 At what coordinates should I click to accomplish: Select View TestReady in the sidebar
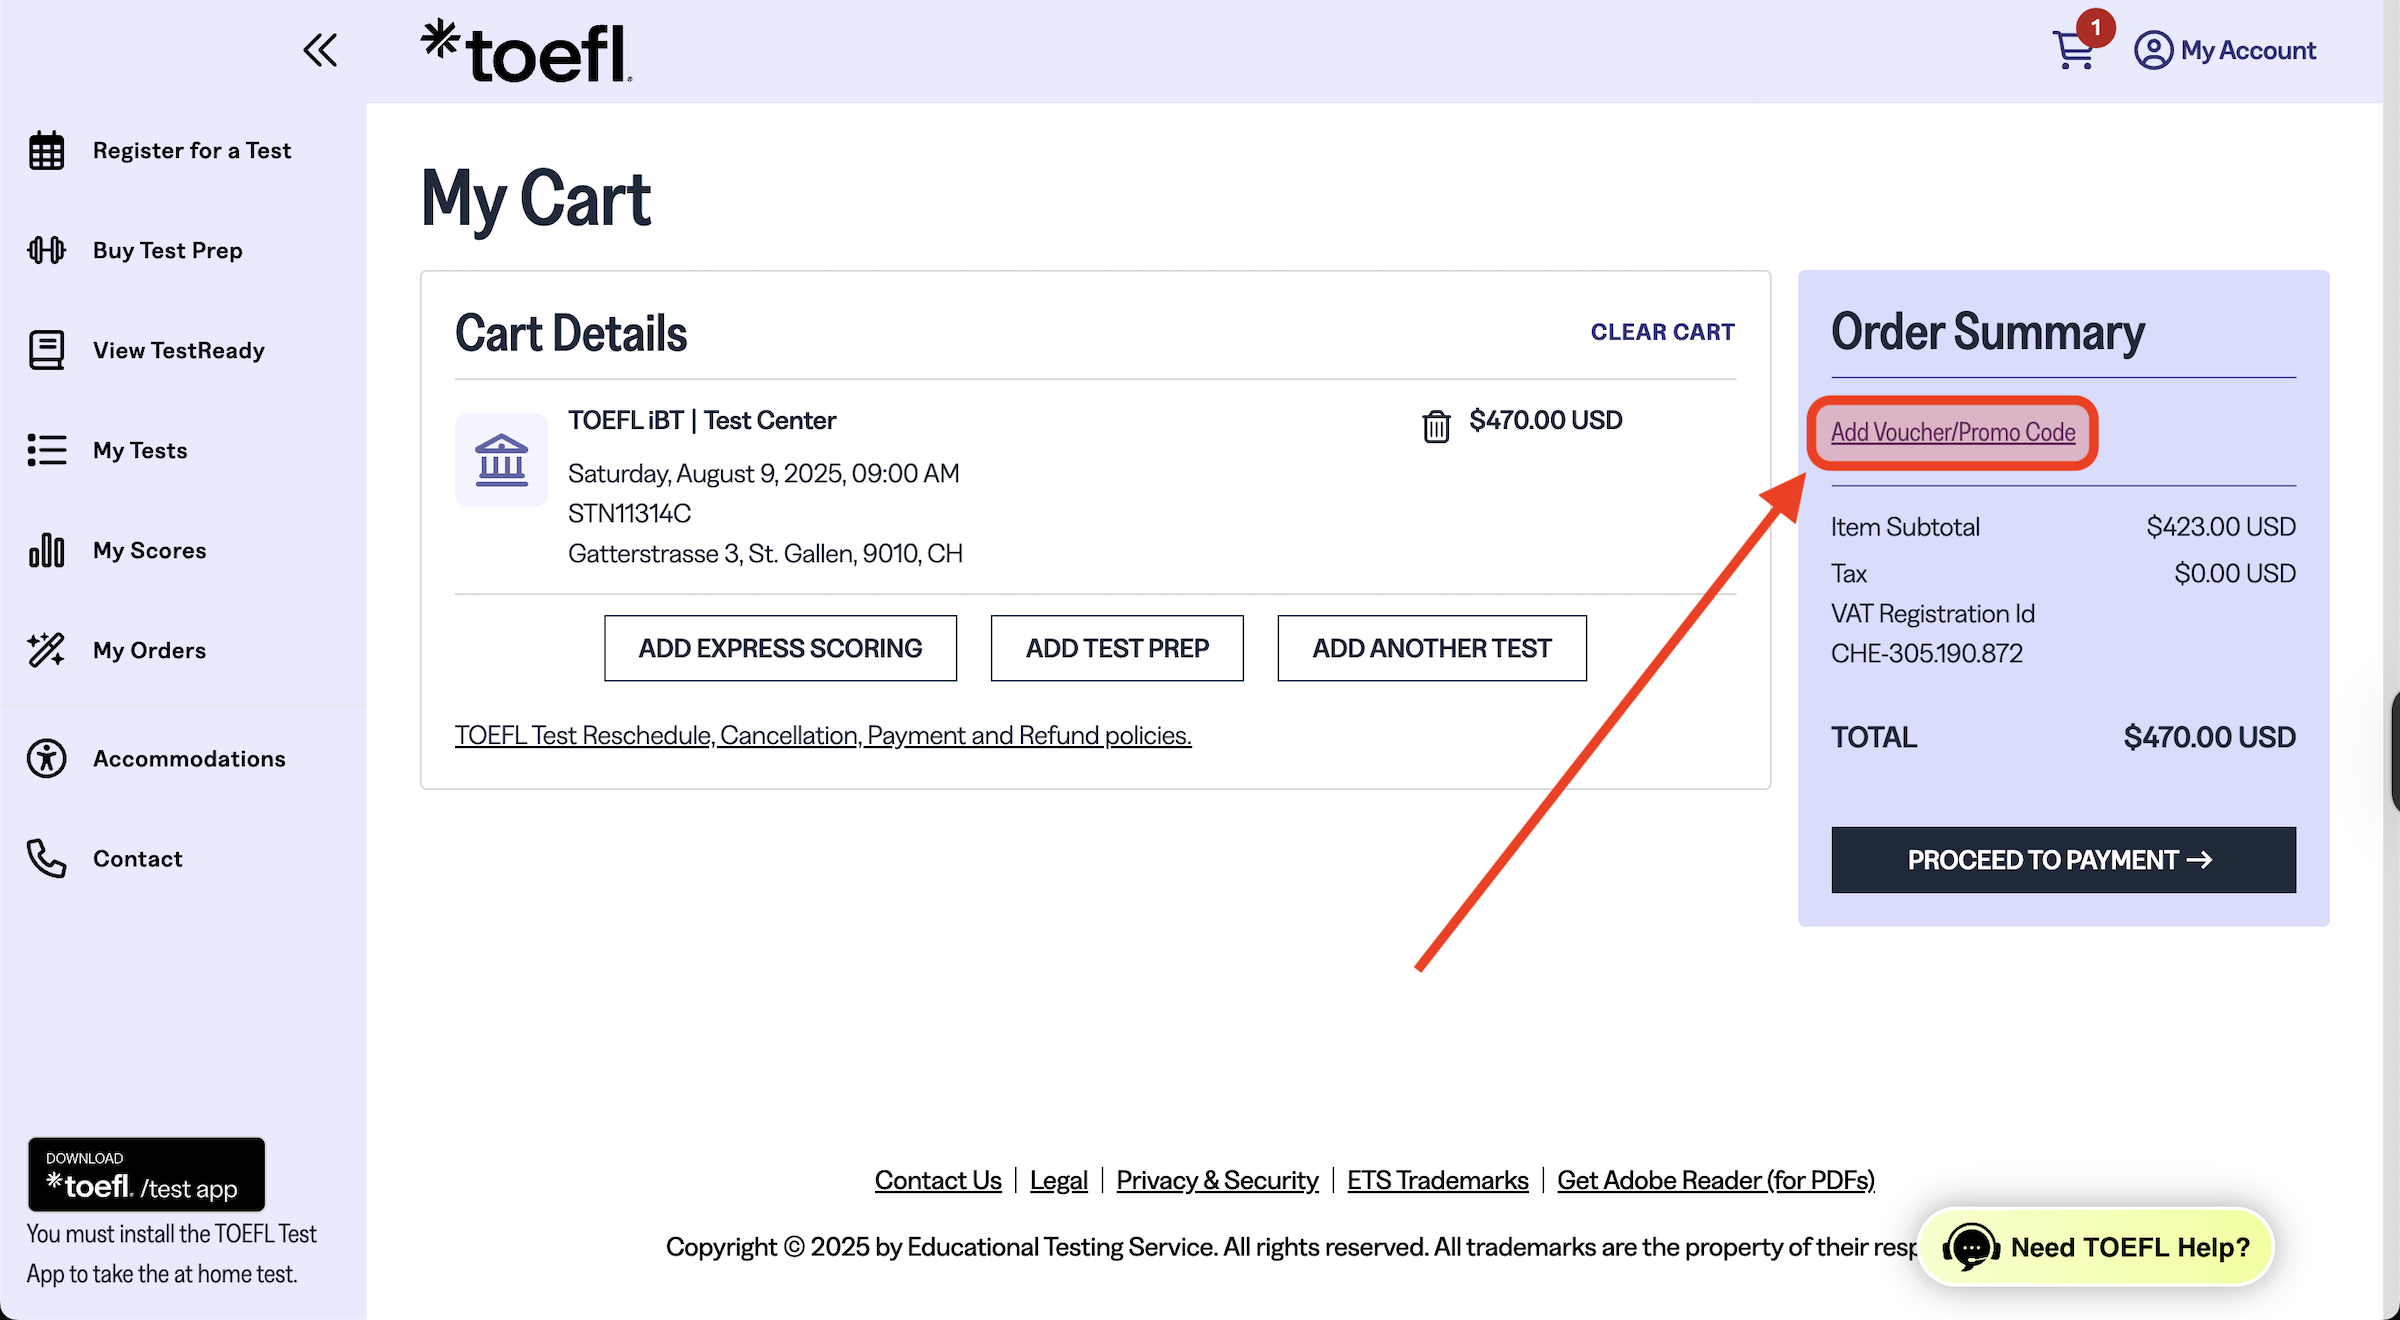coord(178,350)
